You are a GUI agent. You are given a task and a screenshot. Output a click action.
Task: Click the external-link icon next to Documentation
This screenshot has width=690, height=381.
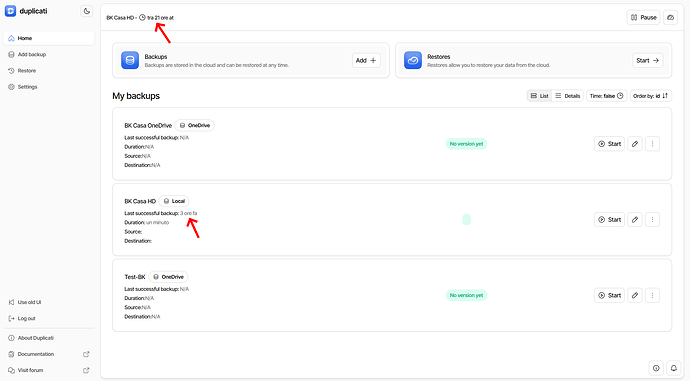pos(86,354)
